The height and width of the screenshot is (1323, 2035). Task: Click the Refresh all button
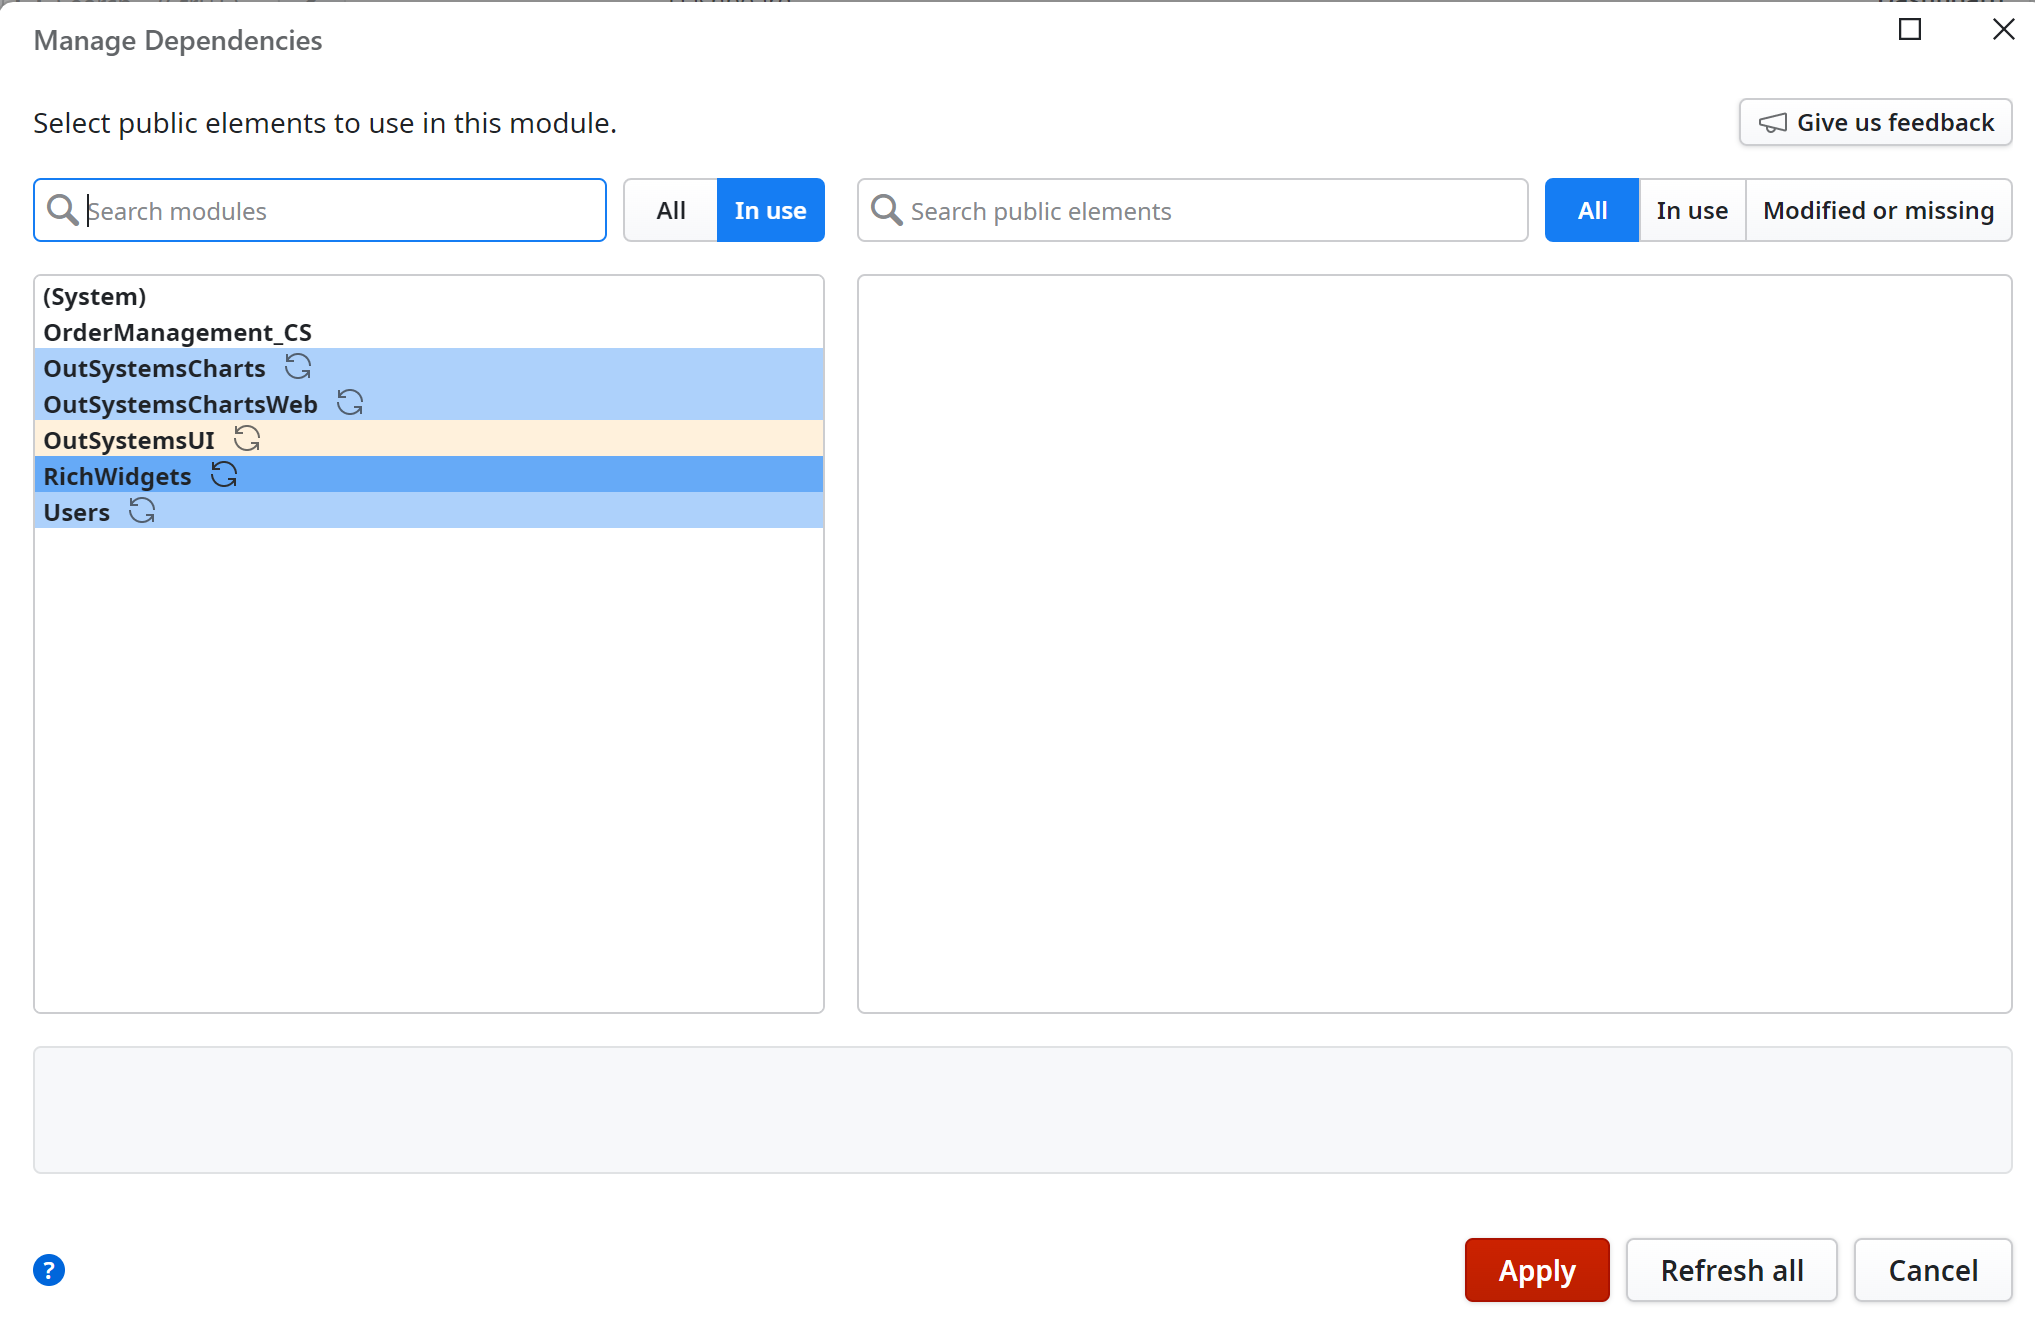point(1732,1270)
